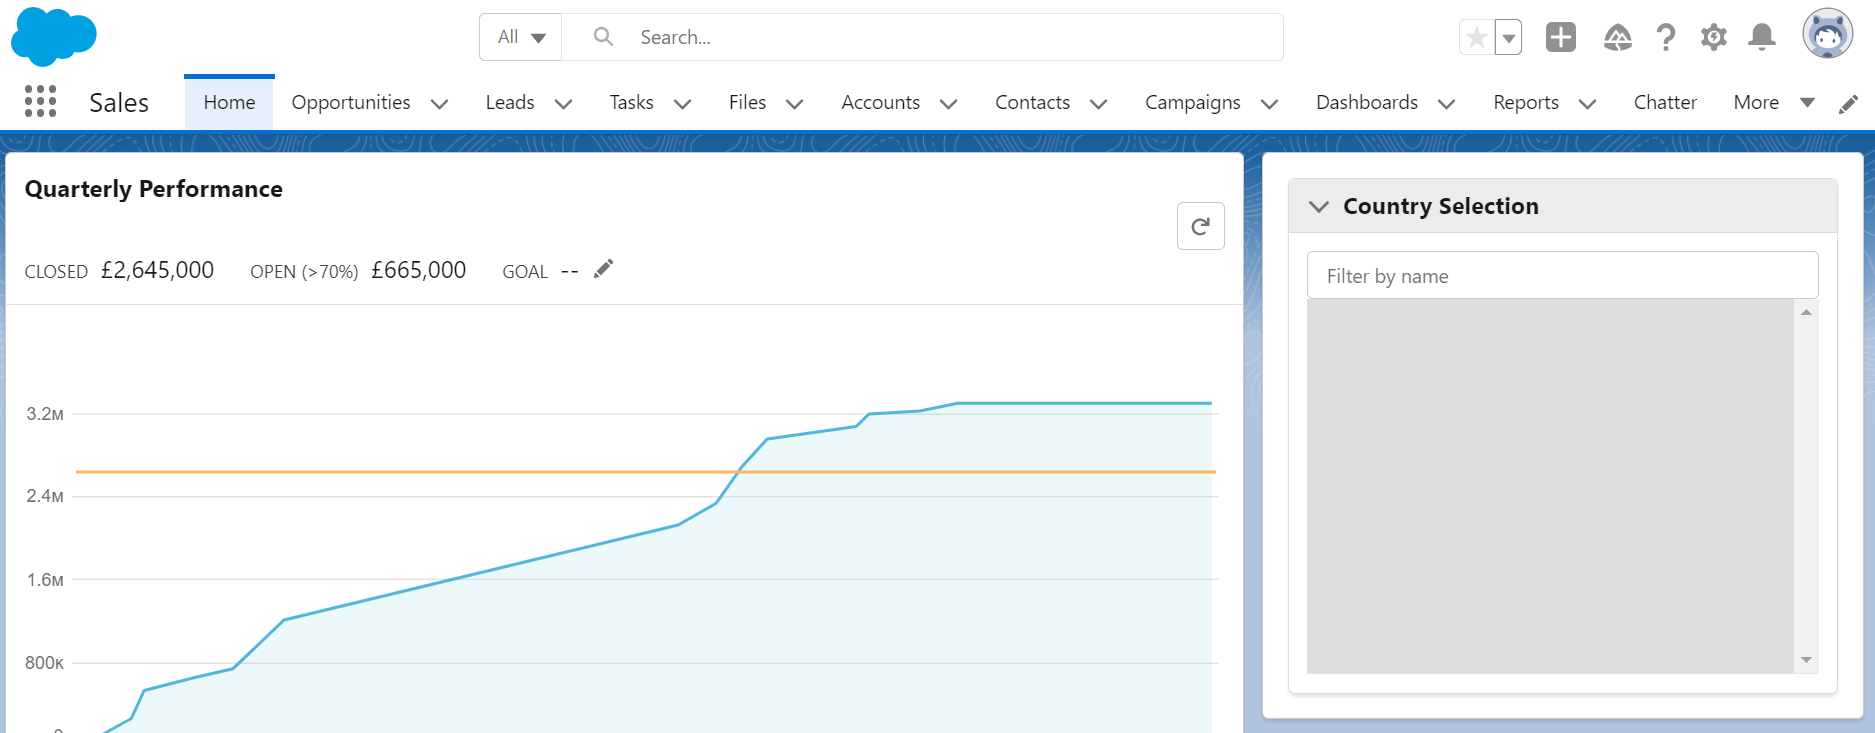This screenshot has height=733, width=1875.
Task: Collapse the Country Selection section
Action: click(x=1319, y=206)
